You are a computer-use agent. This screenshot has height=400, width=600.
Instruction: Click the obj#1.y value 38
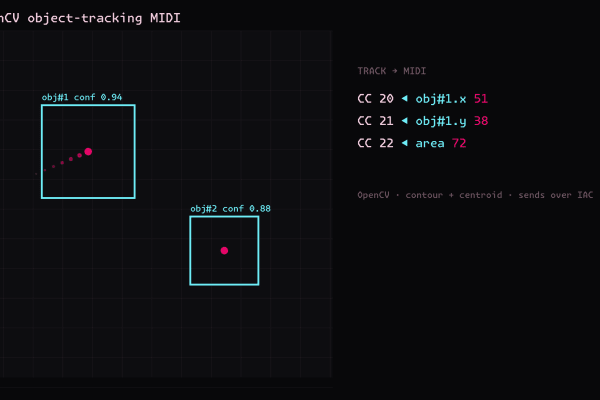point(481,121)
